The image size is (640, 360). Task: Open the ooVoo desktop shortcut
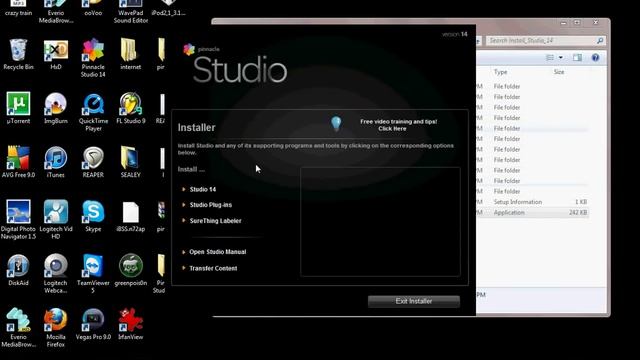click(93, 8)
